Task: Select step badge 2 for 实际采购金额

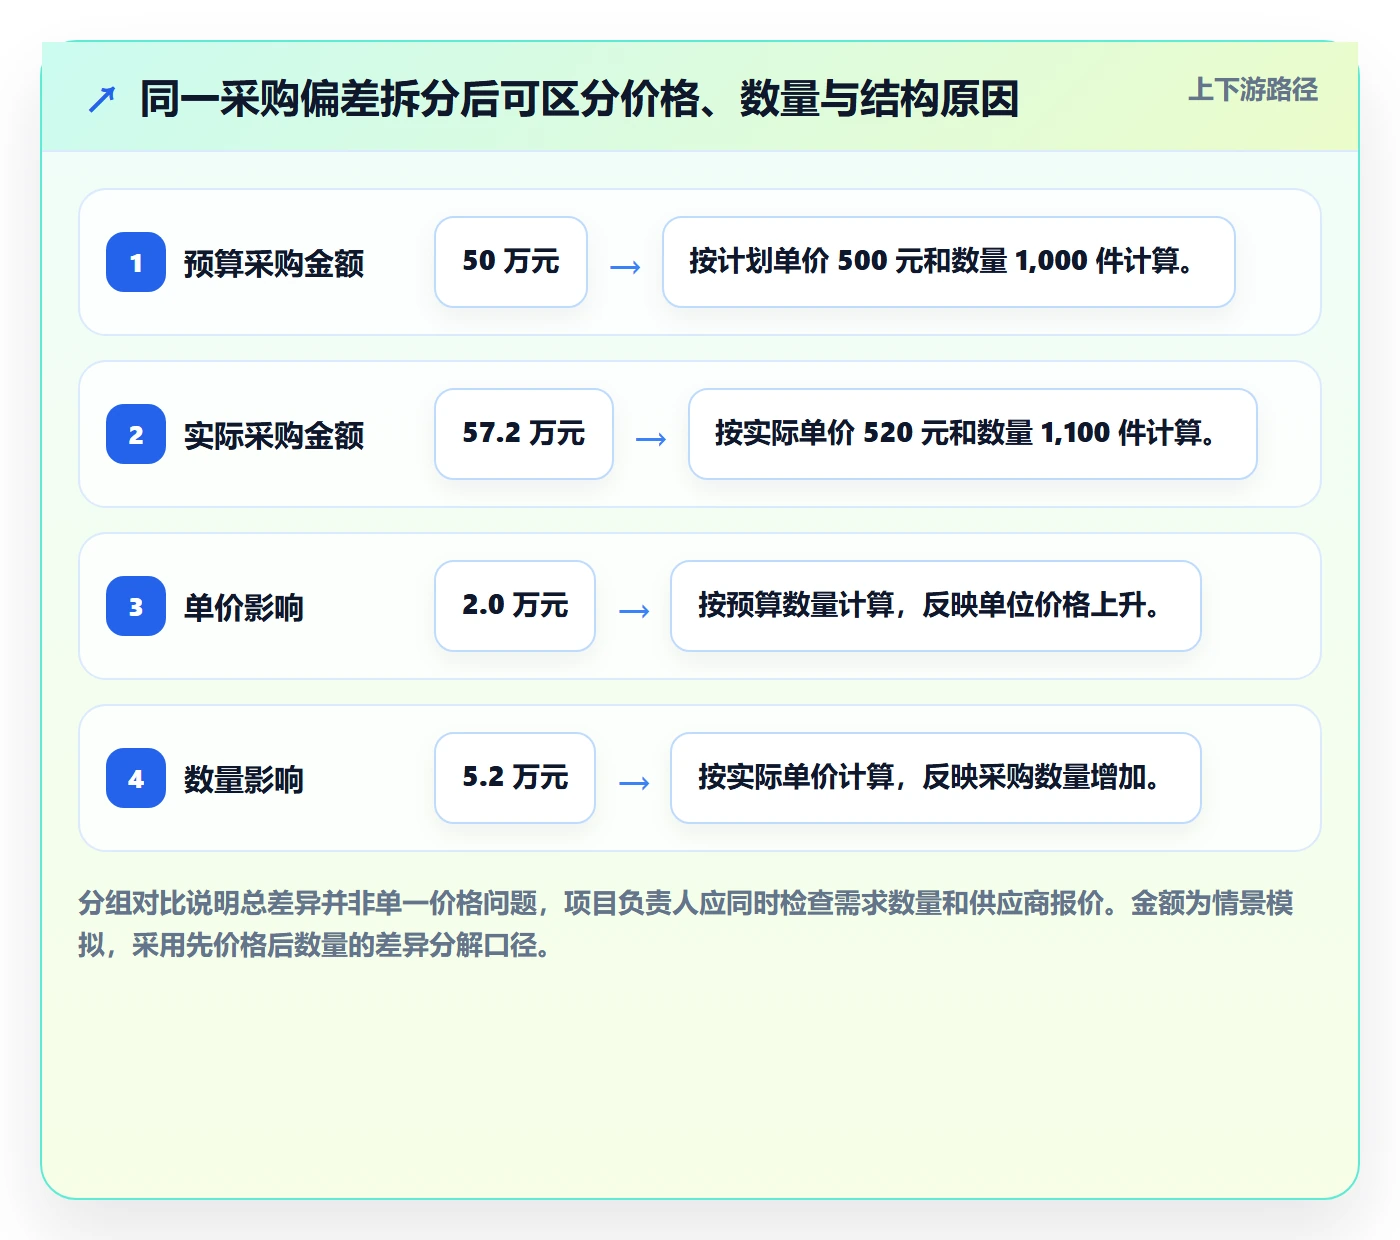Action: tap(136, 434)
